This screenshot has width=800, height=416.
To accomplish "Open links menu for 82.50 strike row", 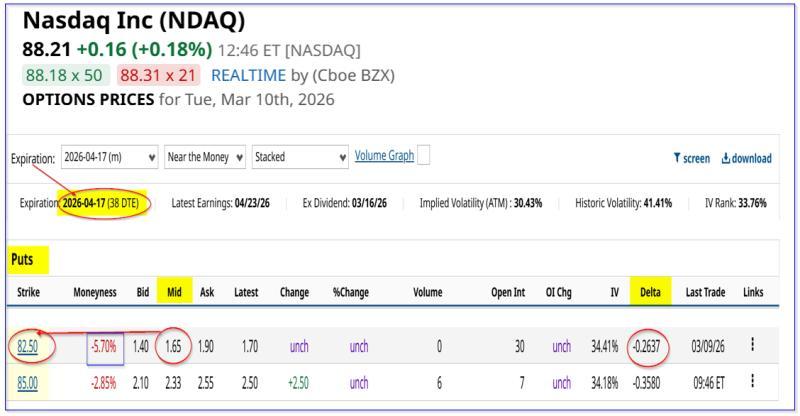I will click(x=752, y=346).
